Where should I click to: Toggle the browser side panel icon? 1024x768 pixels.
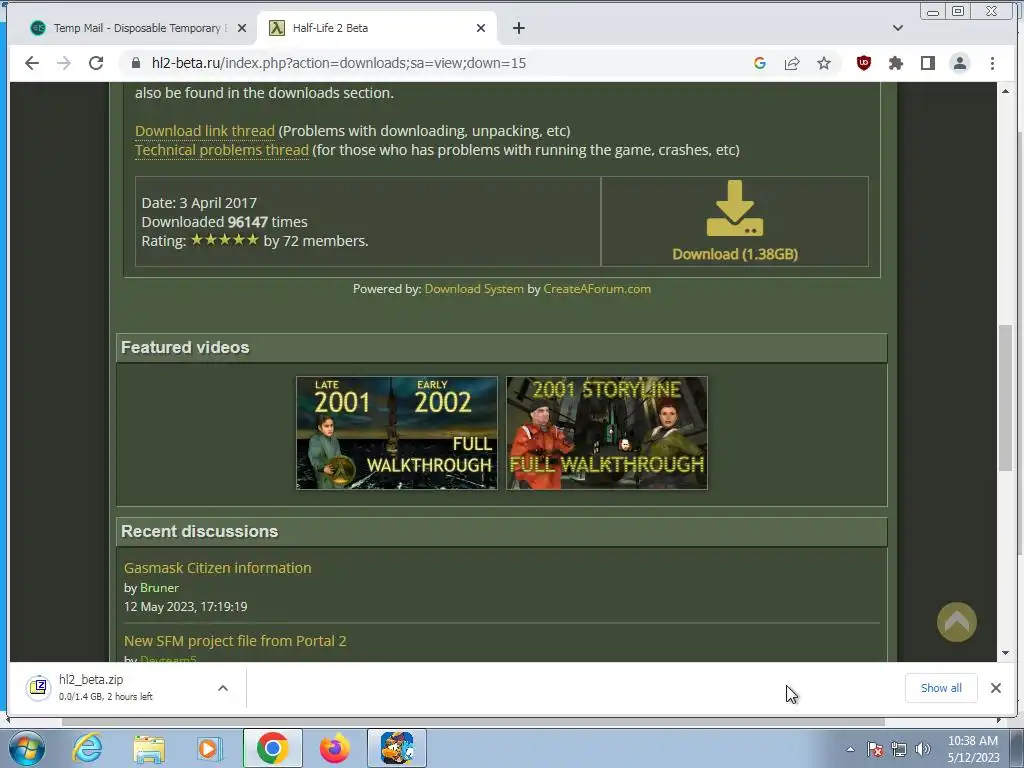927,63
